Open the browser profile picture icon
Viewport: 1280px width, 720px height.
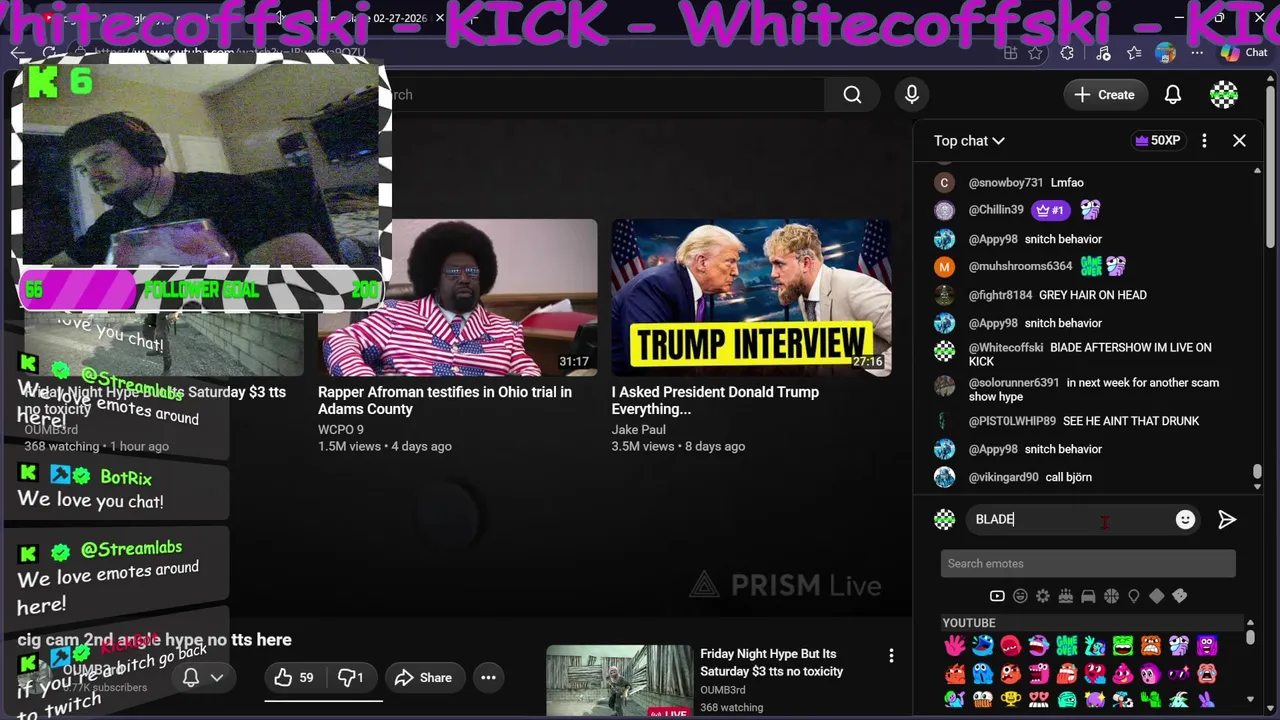point(1165,53)
